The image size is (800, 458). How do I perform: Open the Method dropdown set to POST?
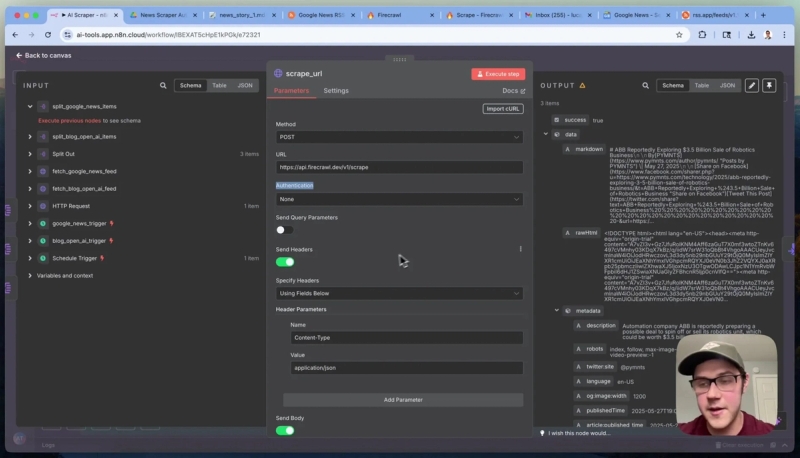point(399,137)
